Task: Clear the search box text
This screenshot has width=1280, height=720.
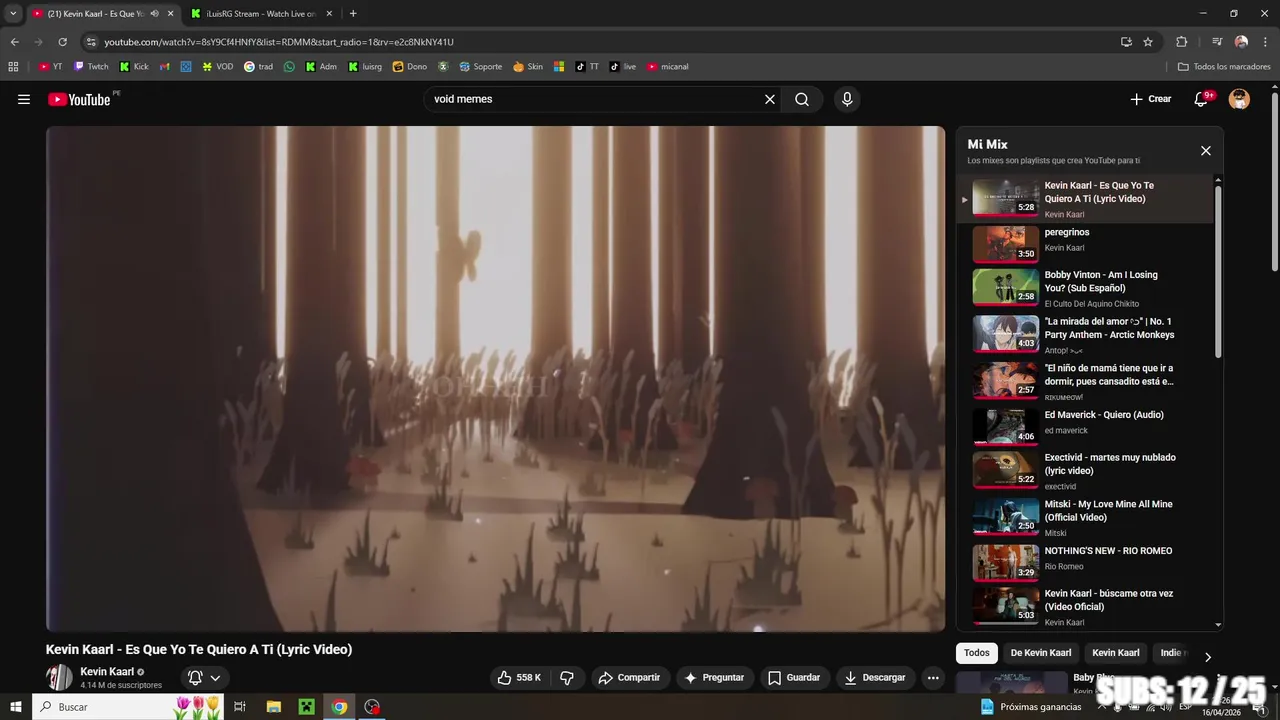Action: [770, 99]
